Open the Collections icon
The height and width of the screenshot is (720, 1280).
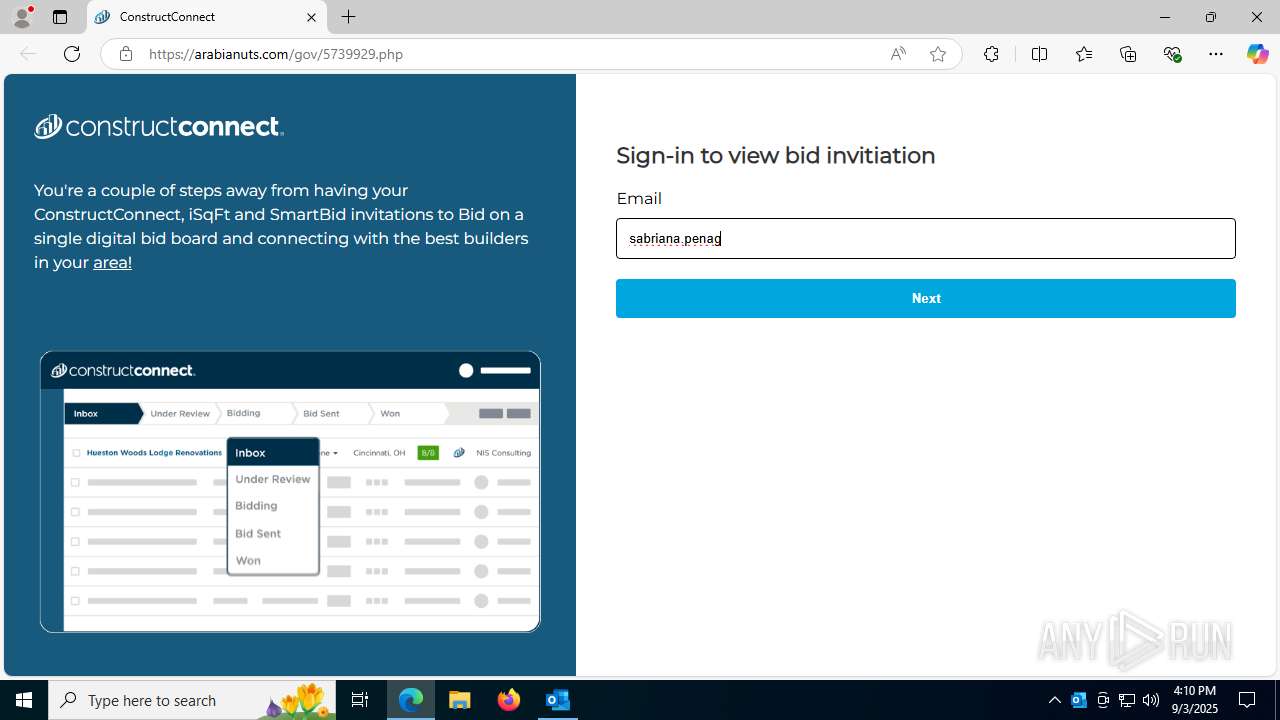point(1128,54)
